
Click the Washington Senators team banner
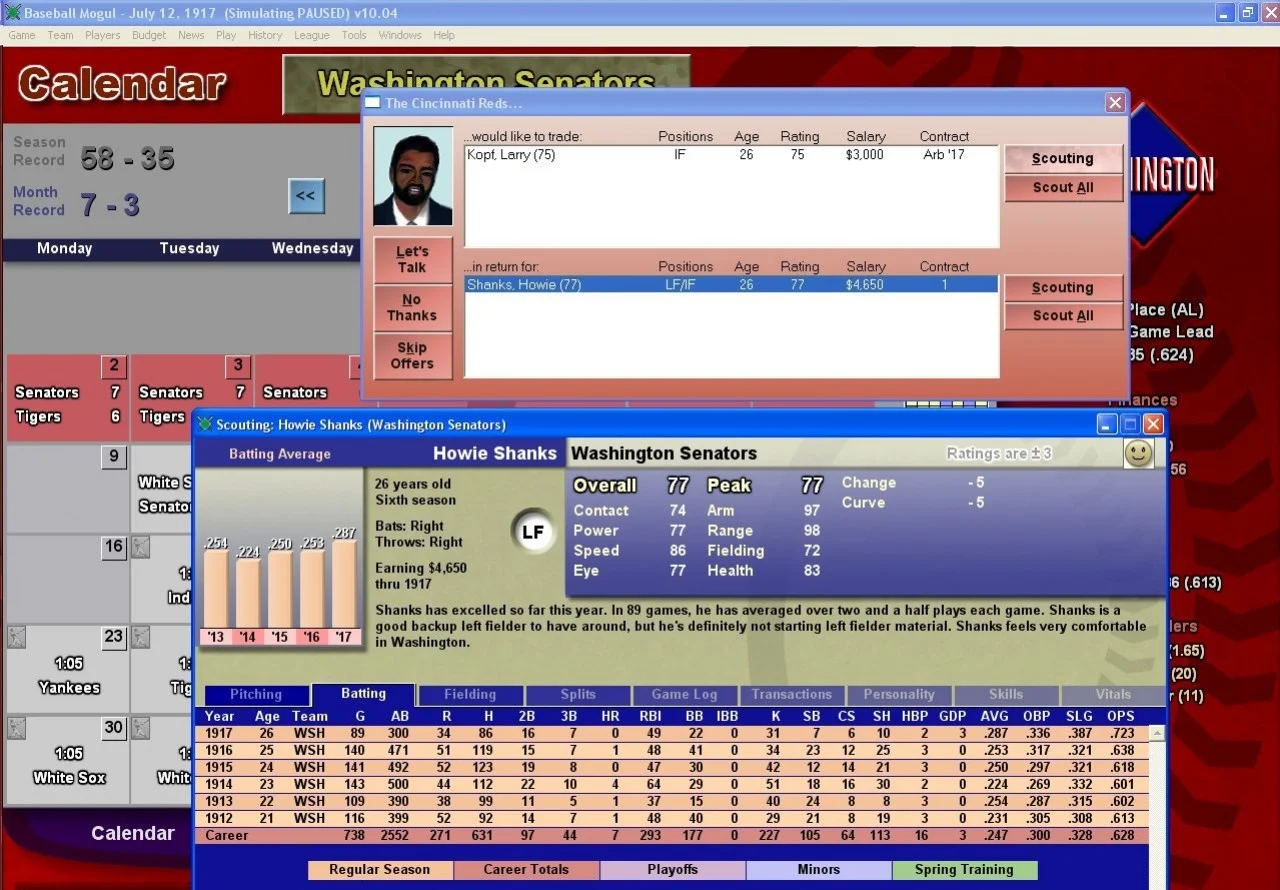[x=486, y=83]
